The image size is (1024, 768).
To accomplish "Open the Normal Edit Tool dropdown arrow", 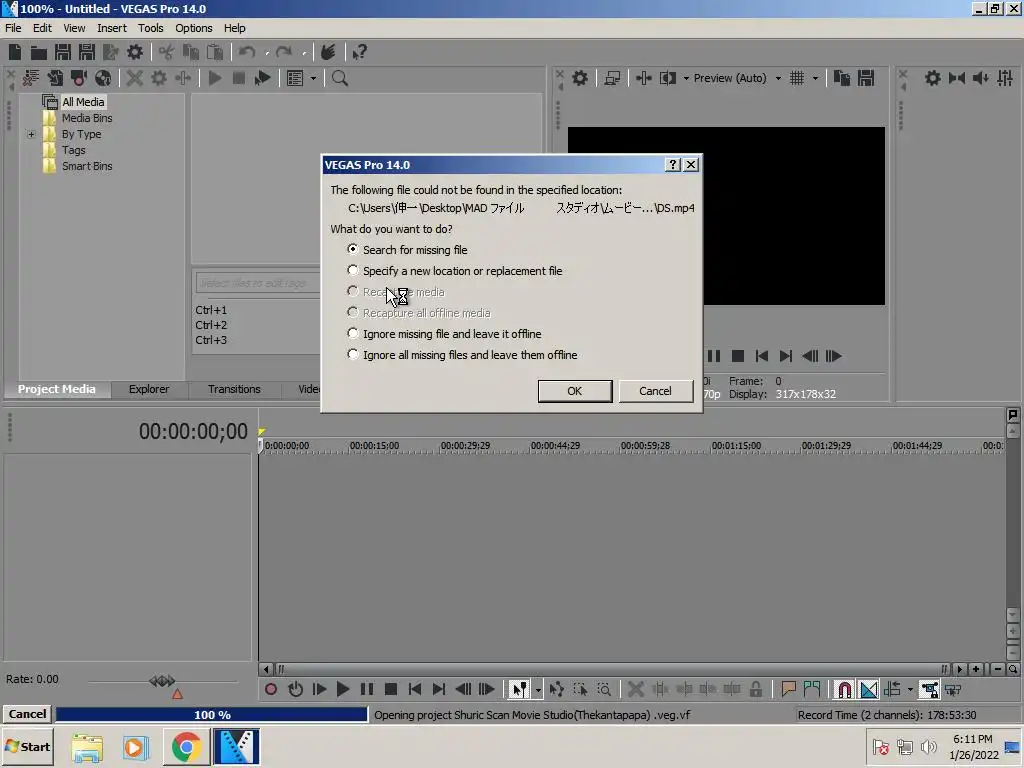I will pyautogui.click(x=537, y=690).
